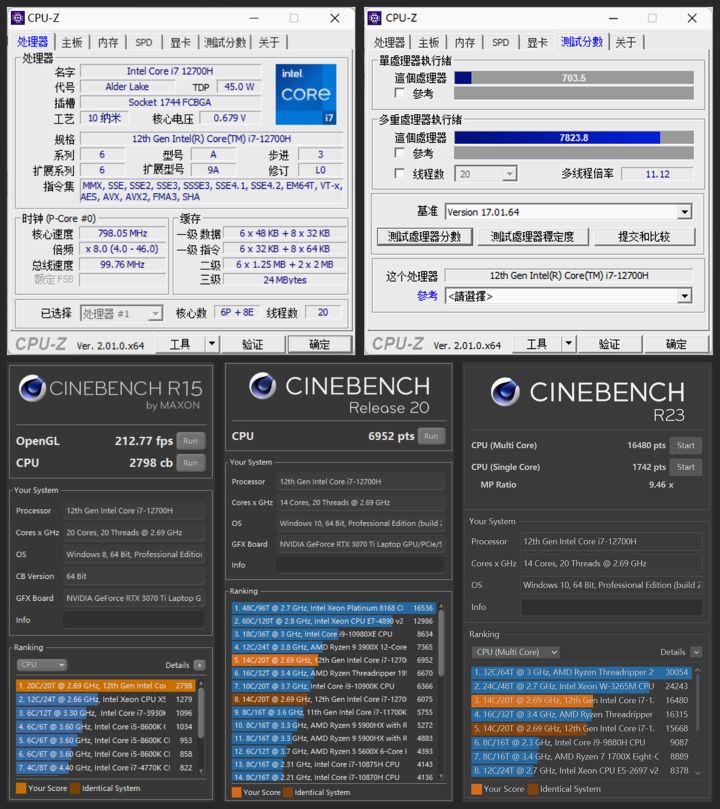This screenshot has width=720, height=809.
Task: Click the CPU-Z app icon in left window title bar
Action: [18, 18]
